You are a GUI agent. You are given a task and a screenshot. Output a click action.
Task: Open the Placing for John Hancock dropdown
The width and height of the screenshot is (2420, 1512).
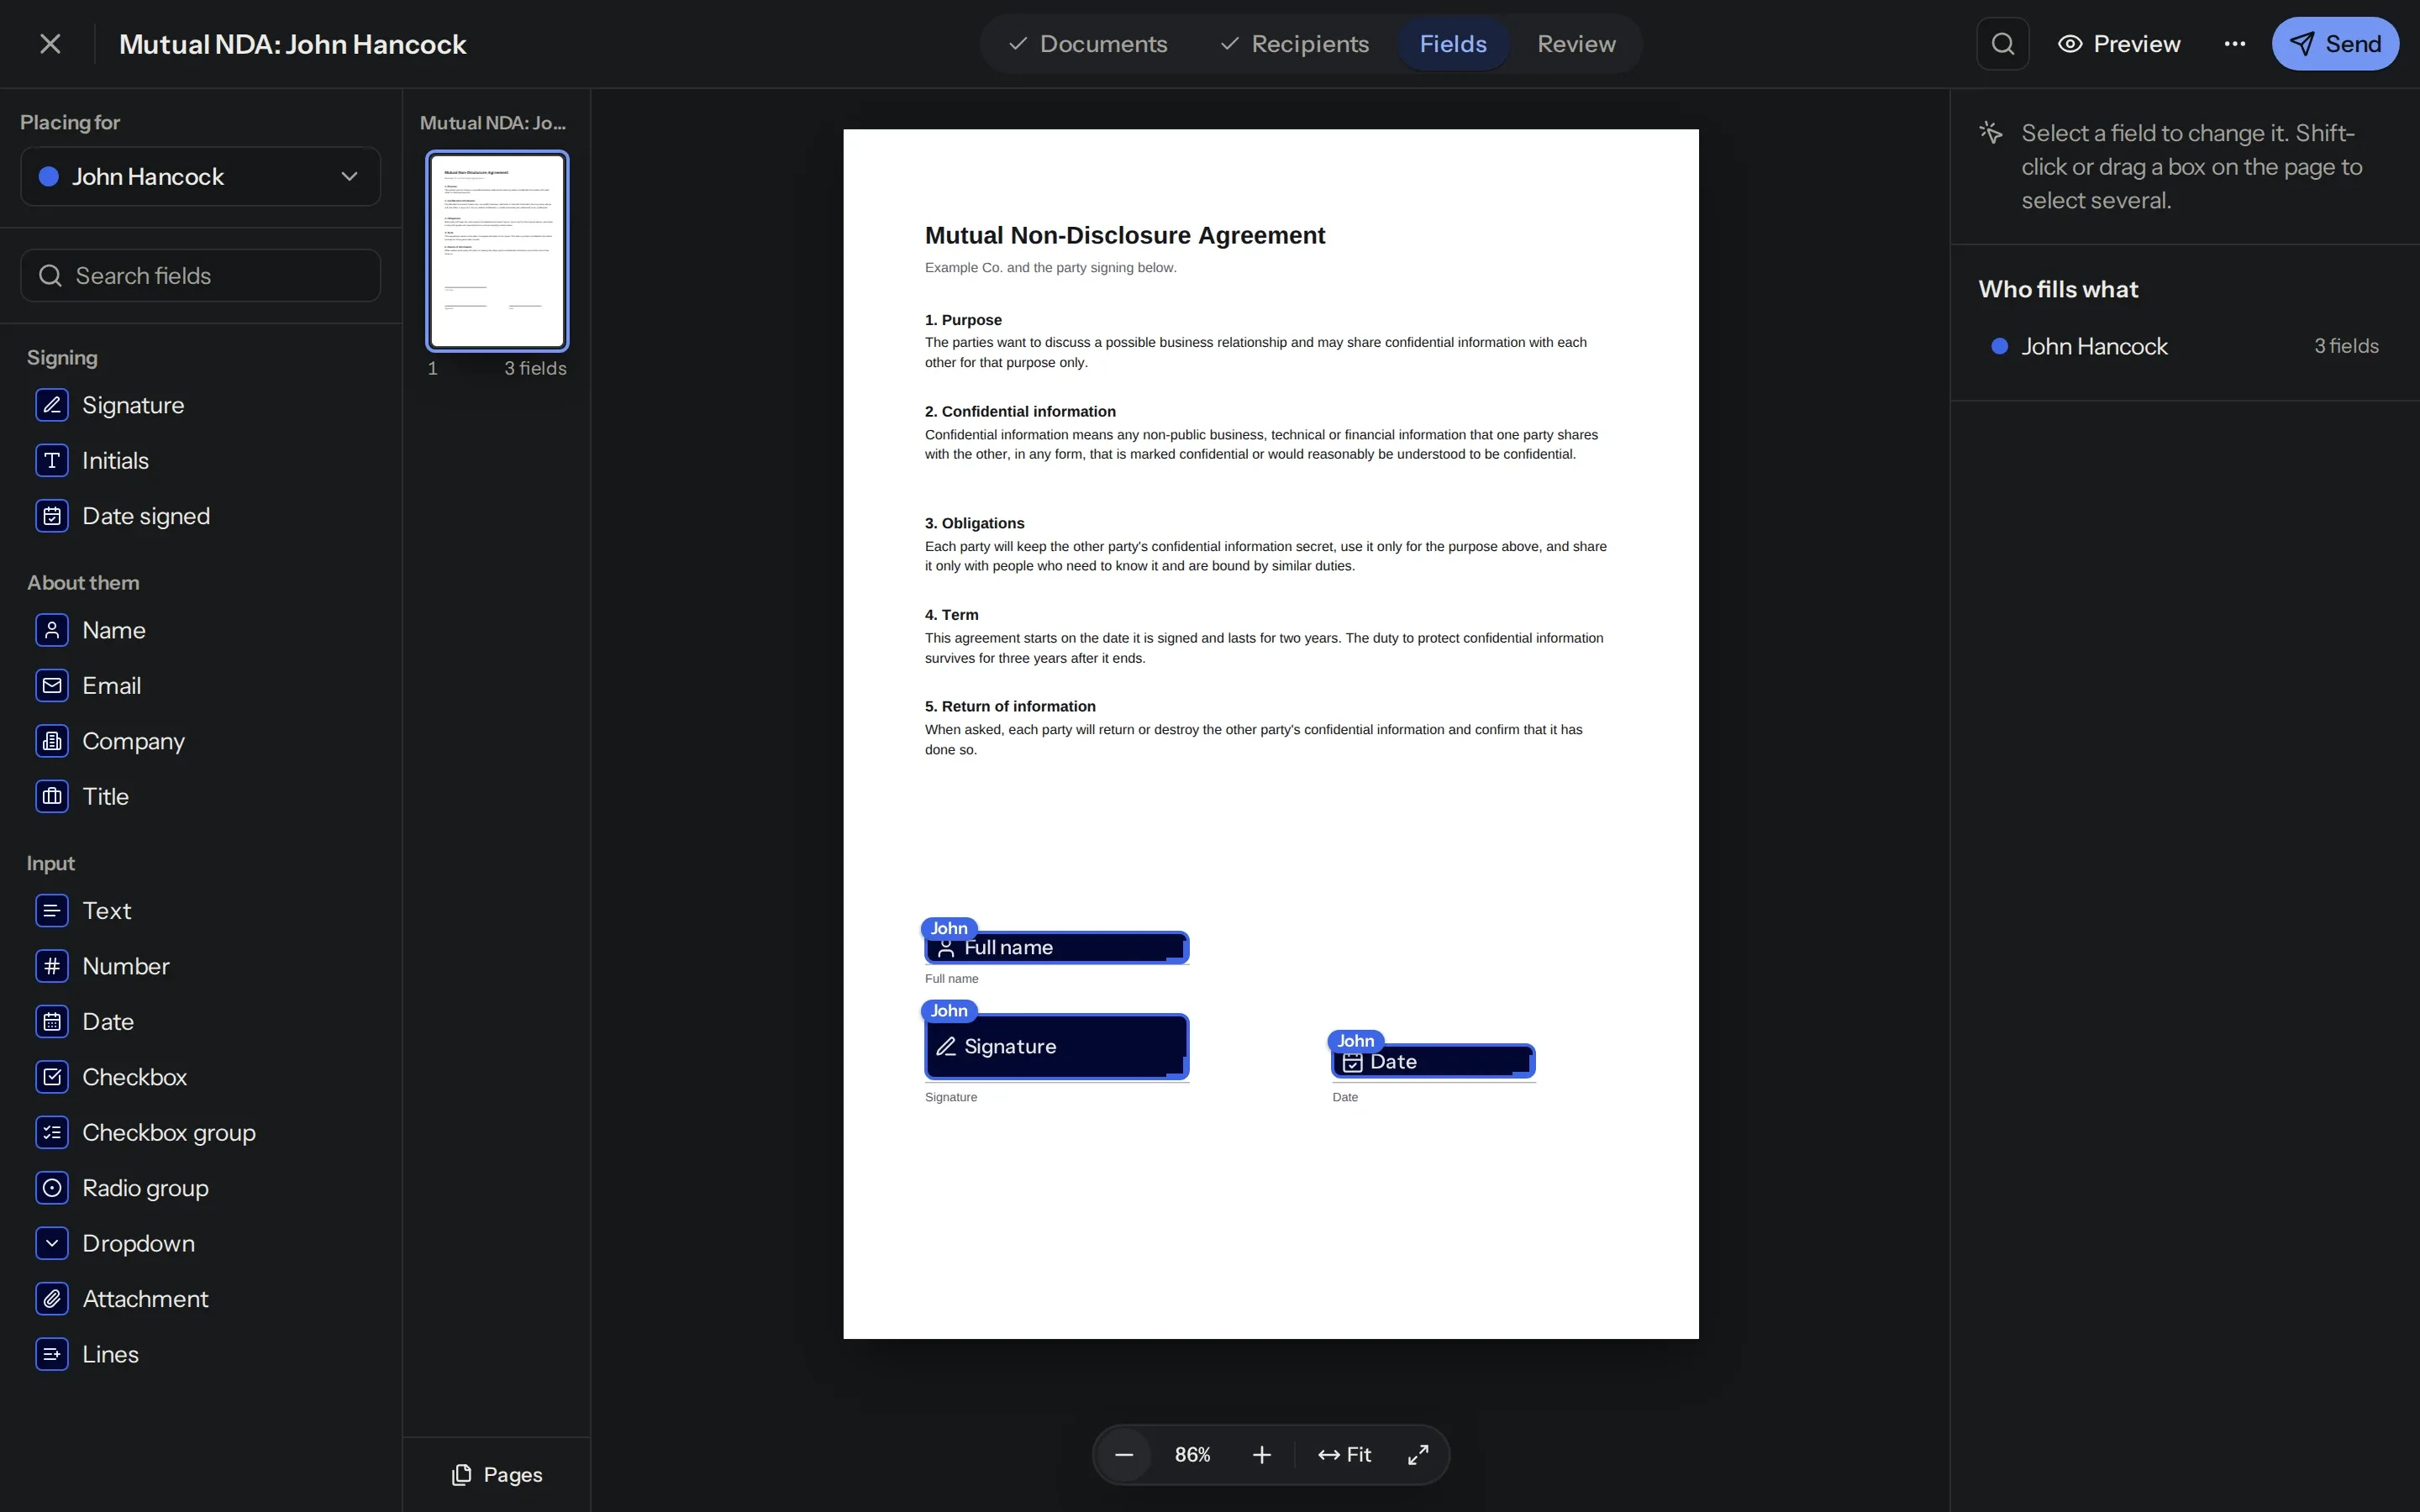click(x=200, y=177)
